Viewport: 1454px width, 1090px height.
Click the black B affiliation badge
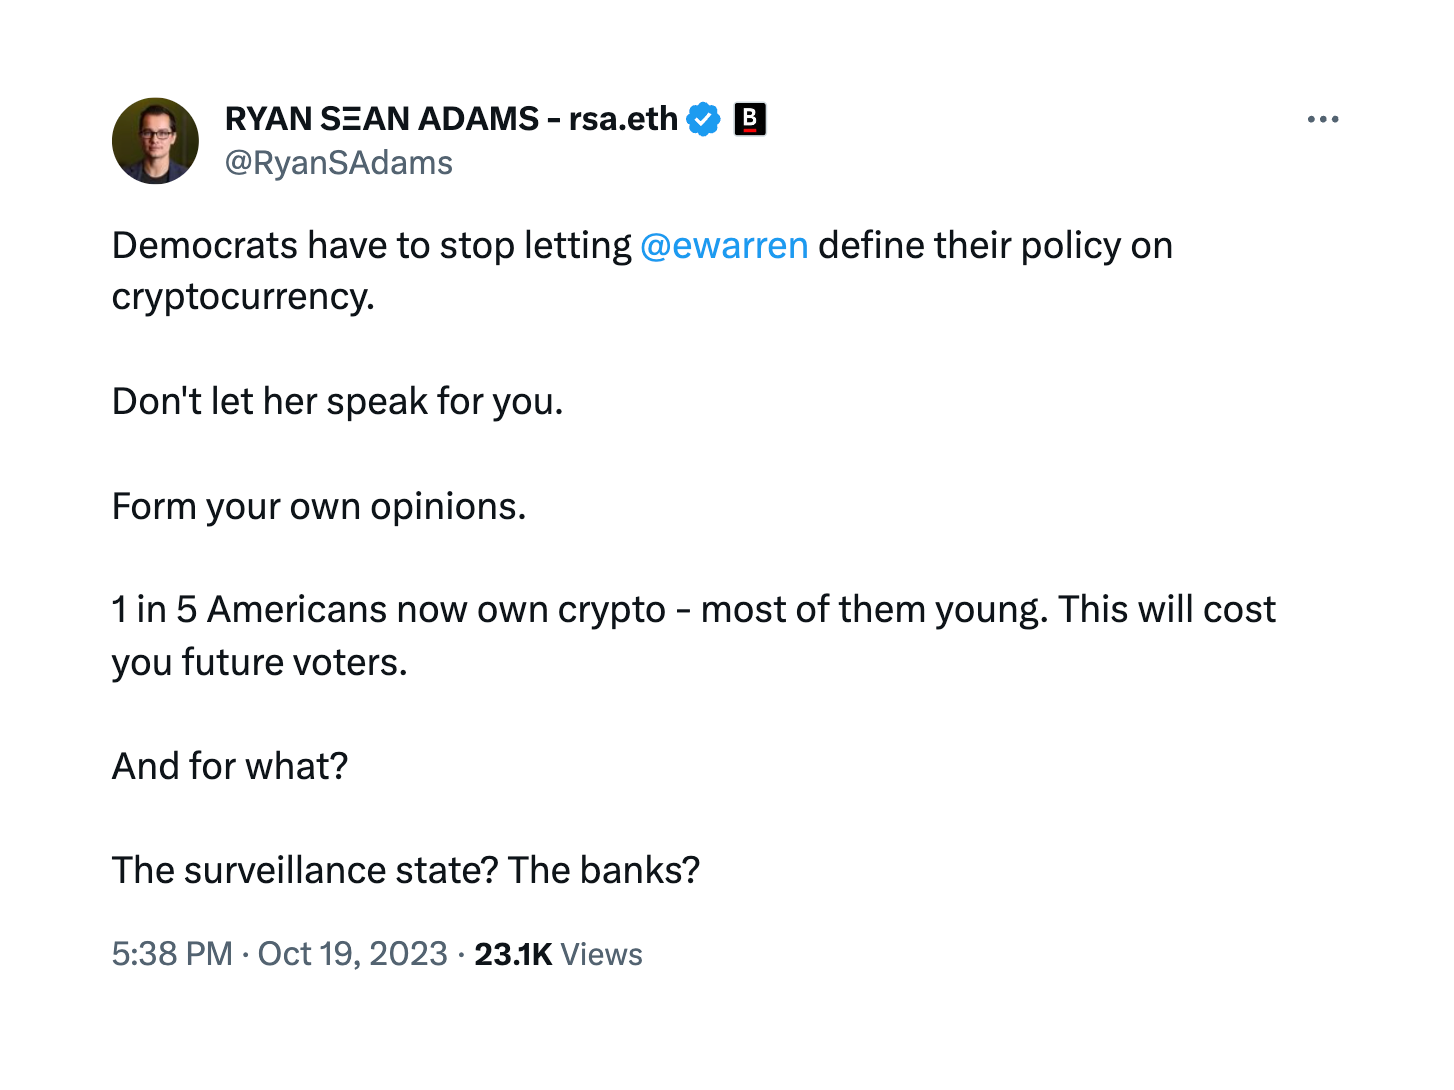coord(750,119)
